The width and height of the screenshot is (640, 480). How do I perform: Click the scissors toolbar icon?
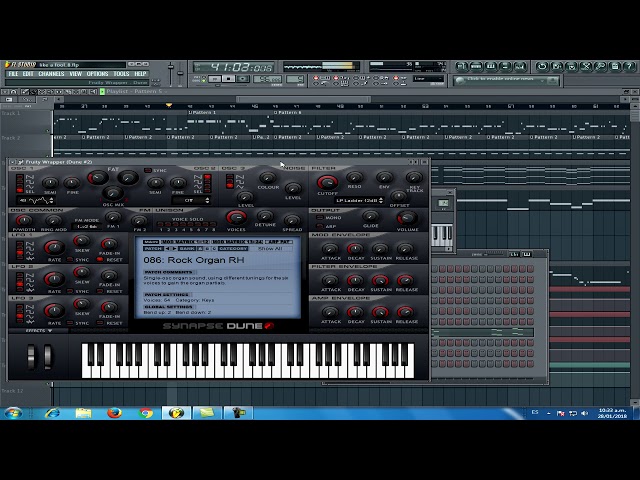tap(586, 66)
